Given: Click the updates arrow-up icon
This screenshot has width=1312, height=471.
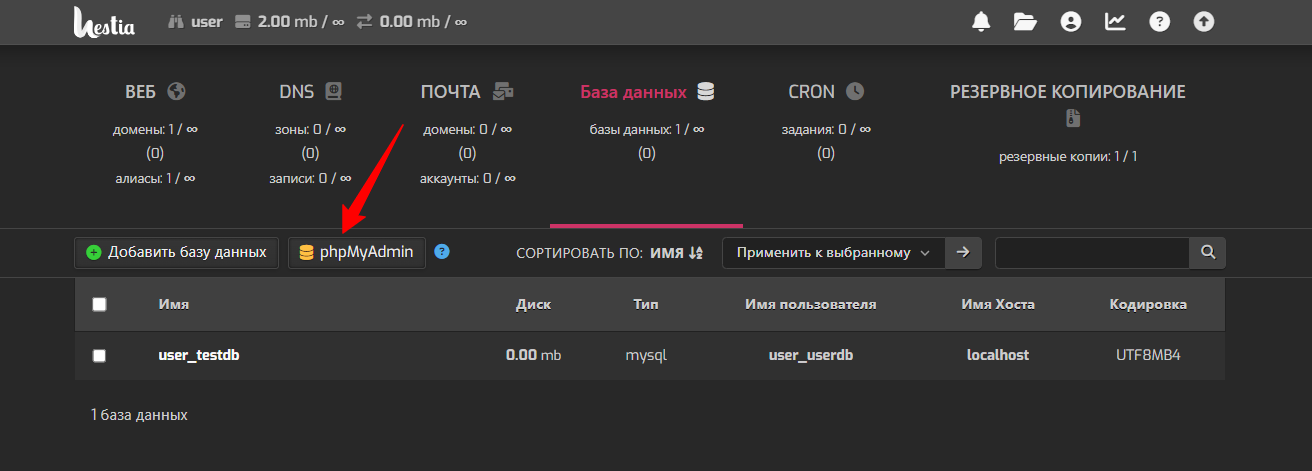Looking at the screenshot, I should click(x=1204, y=21).
